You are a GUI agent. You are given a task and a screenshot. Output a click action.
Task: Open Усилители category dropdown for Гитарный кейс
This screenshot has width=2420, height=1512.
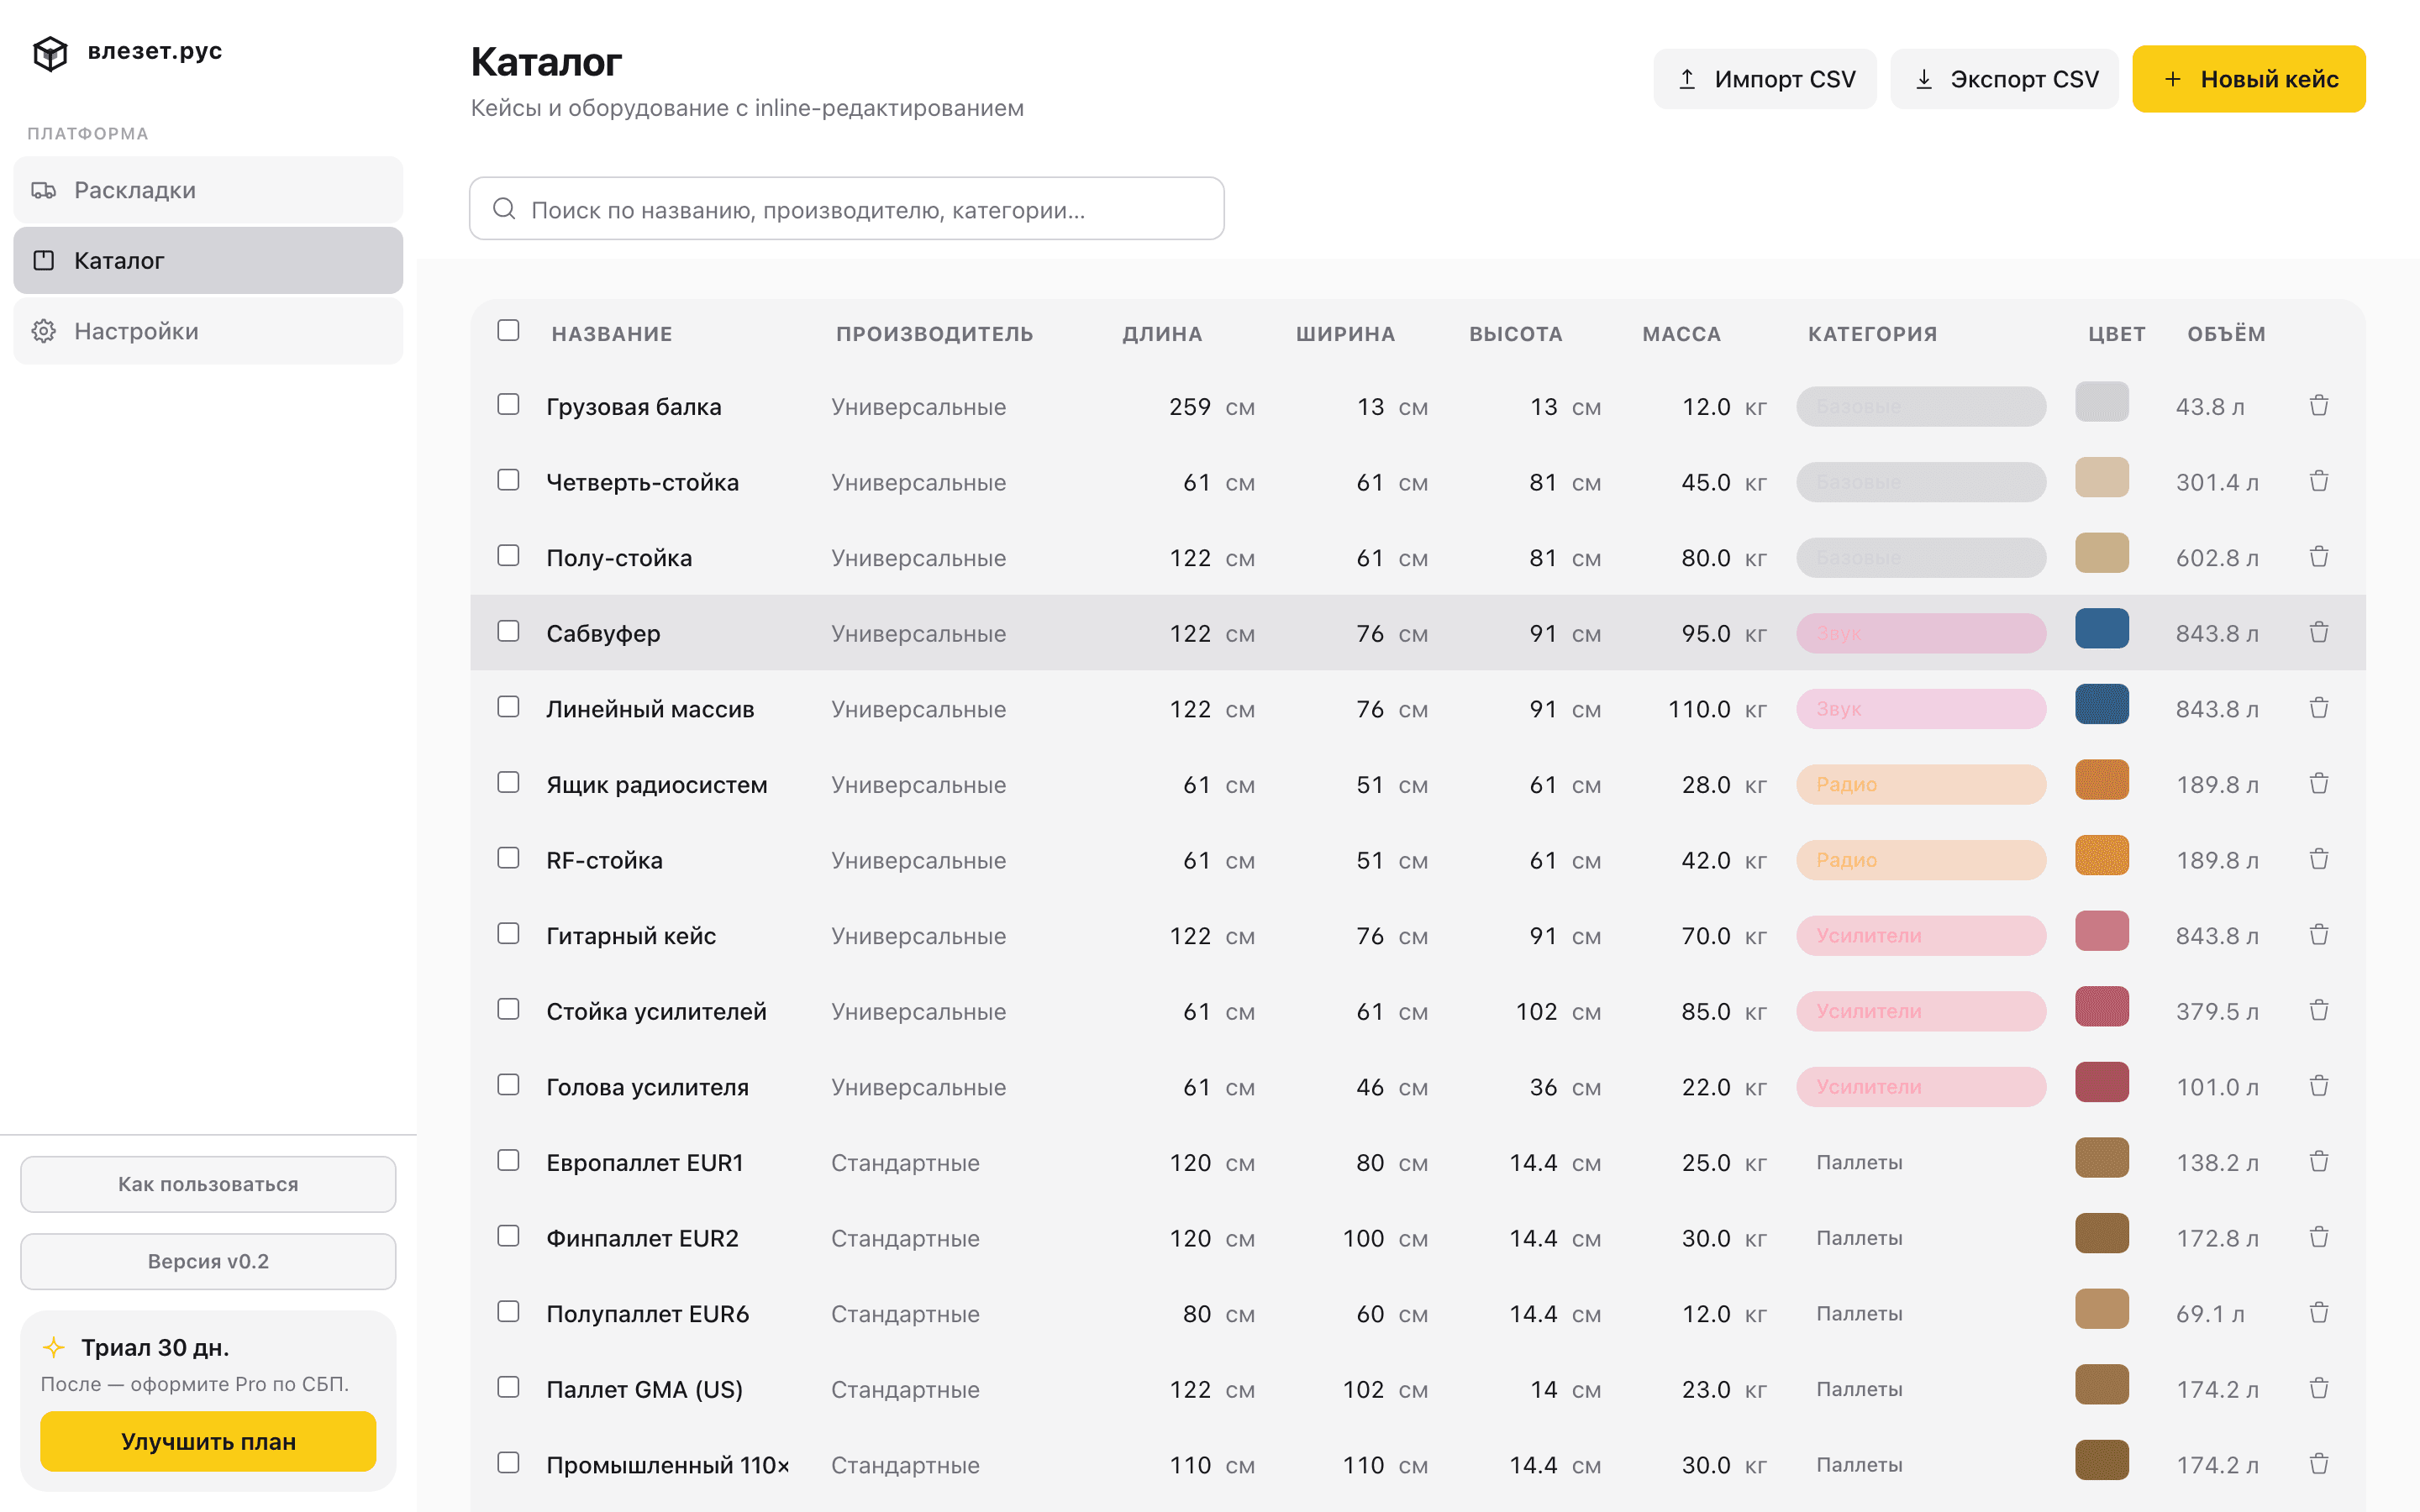[x=1921, y=936]
